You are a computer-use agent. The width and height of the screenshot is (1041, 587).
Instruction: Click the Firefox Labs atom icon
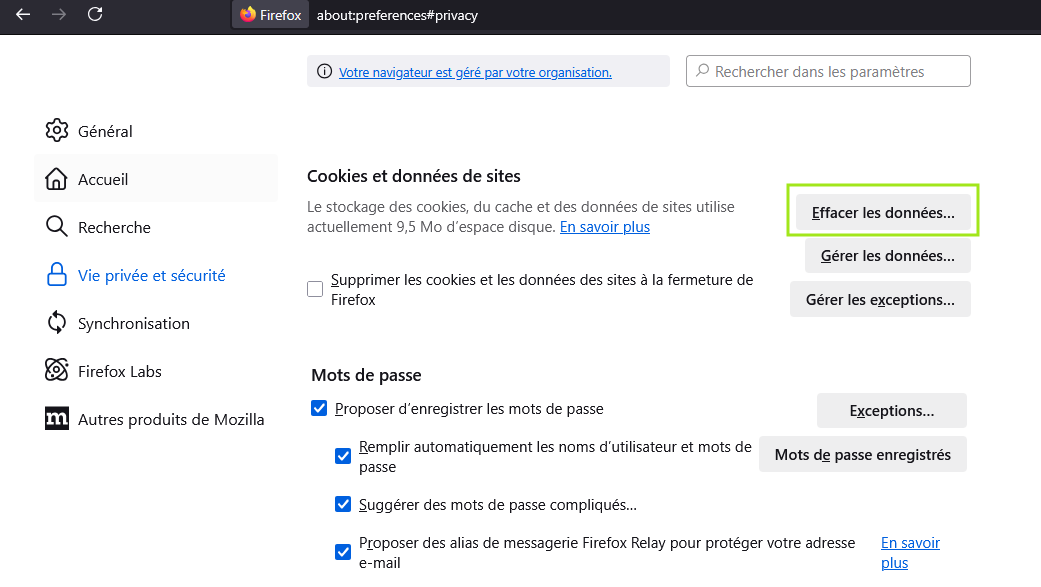[x=56, y=370]
